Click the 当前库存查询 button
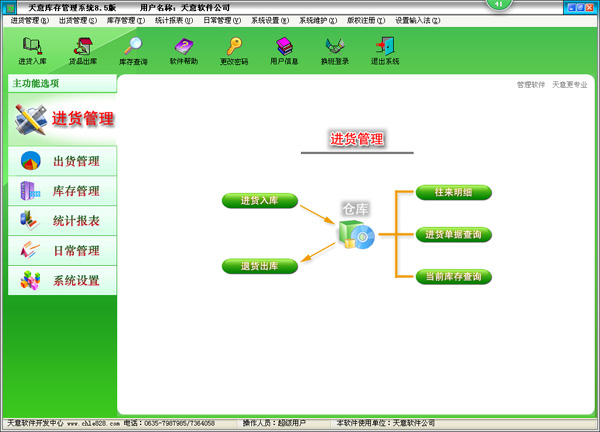Image resolution: width=600 pixels, height=432 pixels. pos(453,276)
